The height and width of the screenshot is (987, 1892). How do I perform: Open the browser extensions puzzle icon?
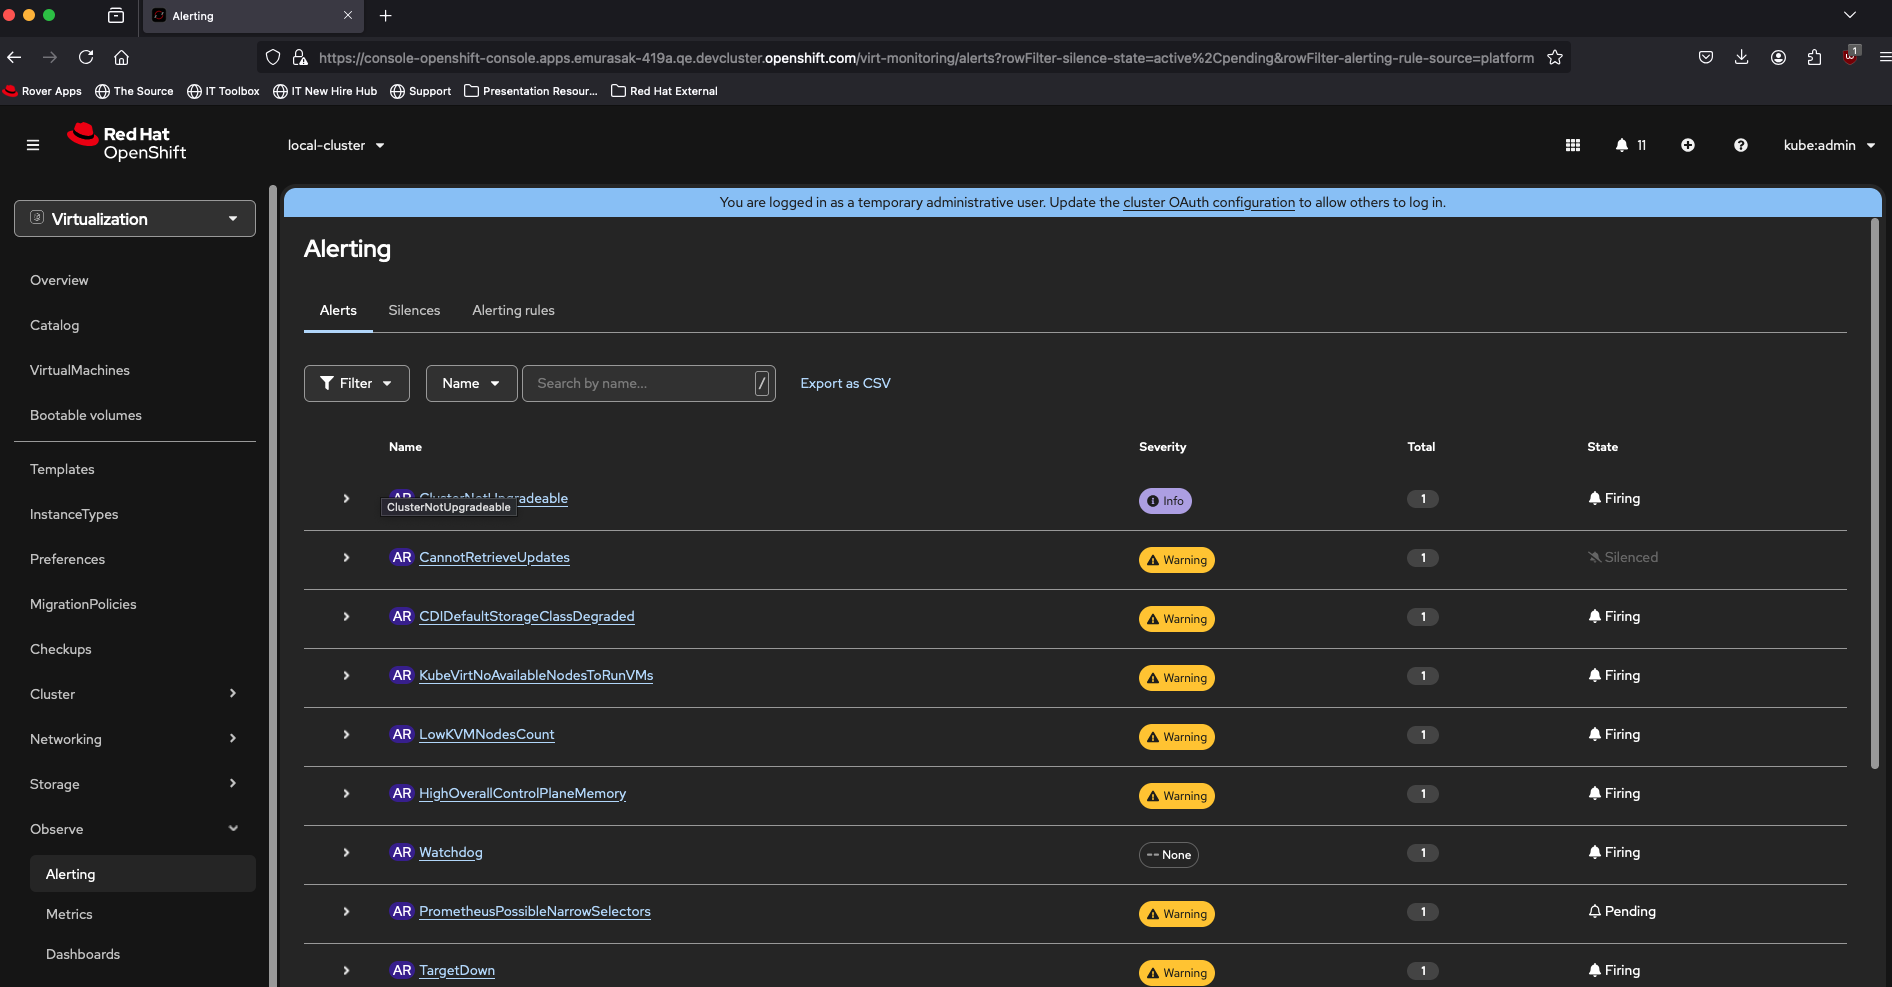(x=1814, y=57)
